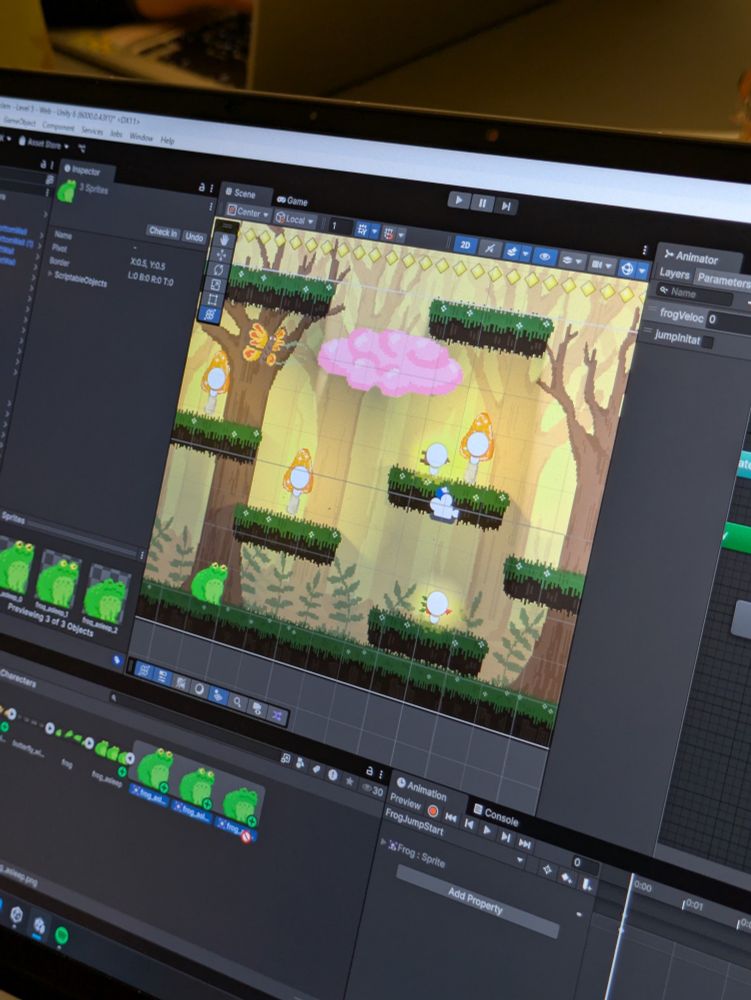The height and width of the screenshot is (1000, 751).
Task: Go to last animation keyframe
Action: coord(524,844)
